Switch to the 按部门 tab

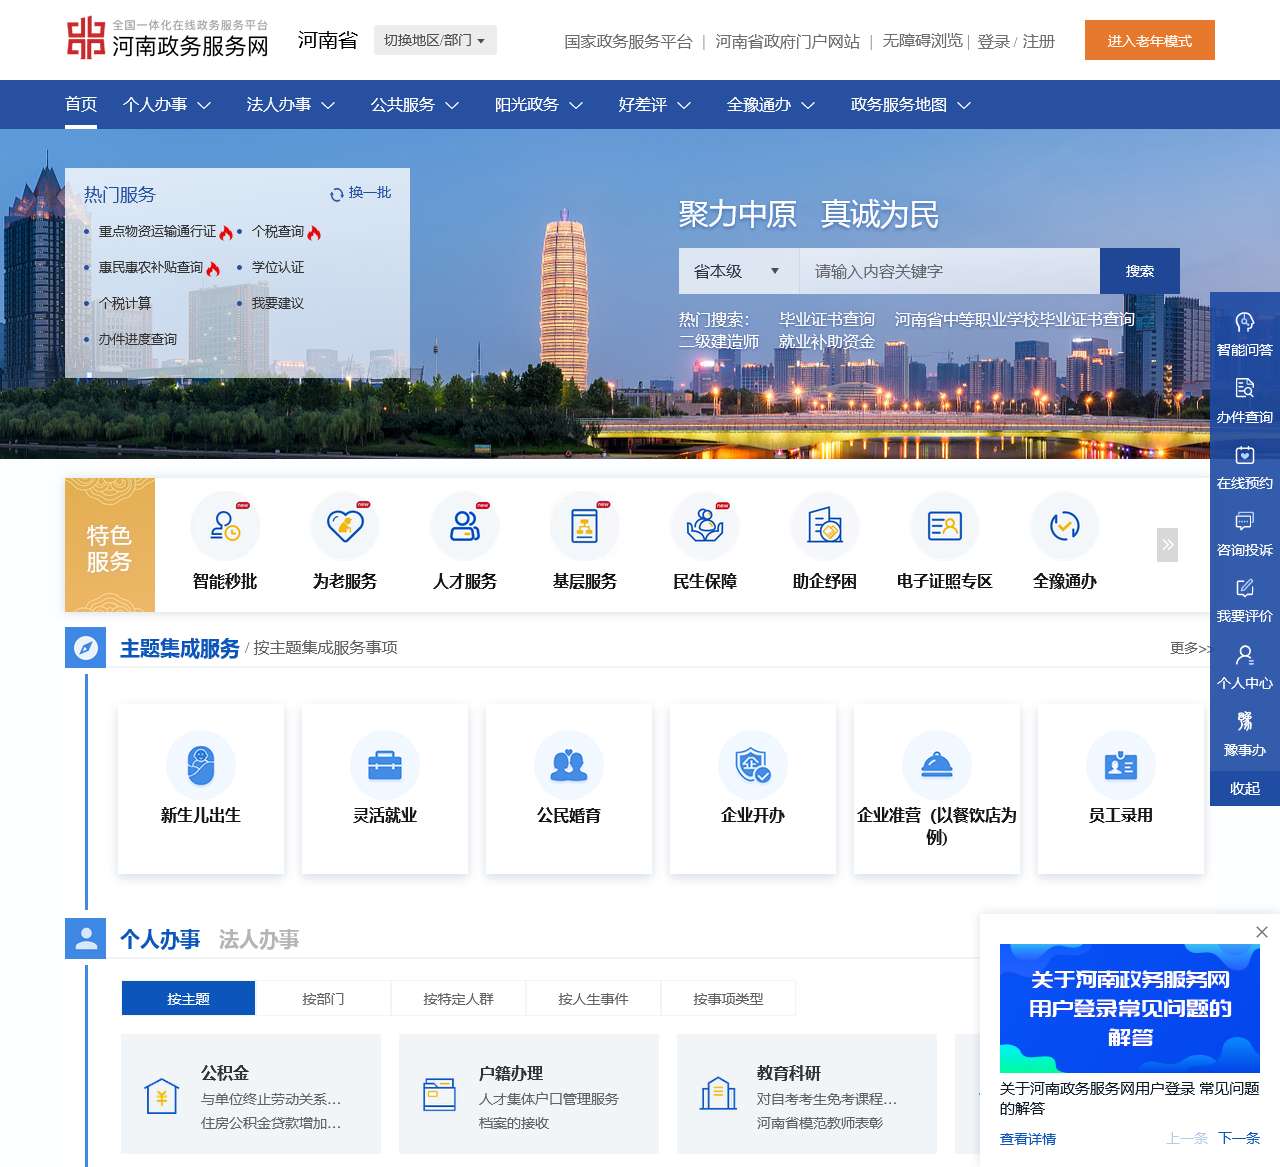[322, 998]
